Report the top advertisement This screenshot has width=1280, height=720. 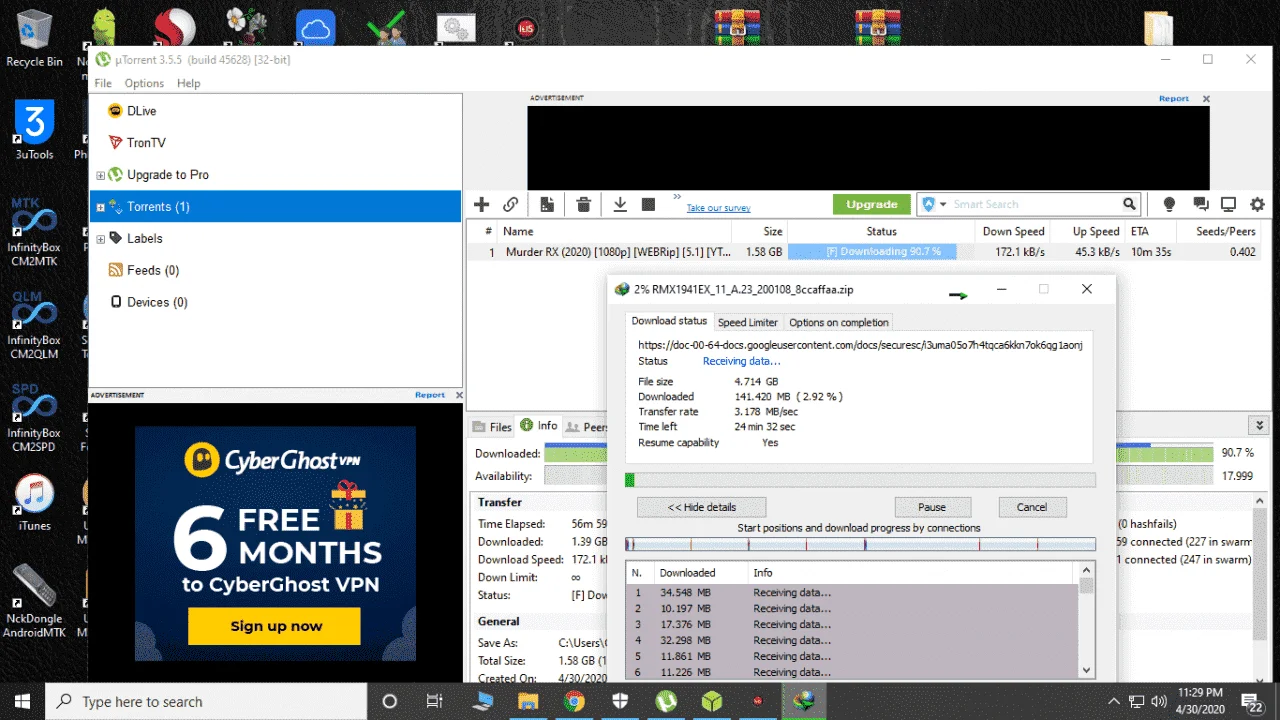(1174, 99)
